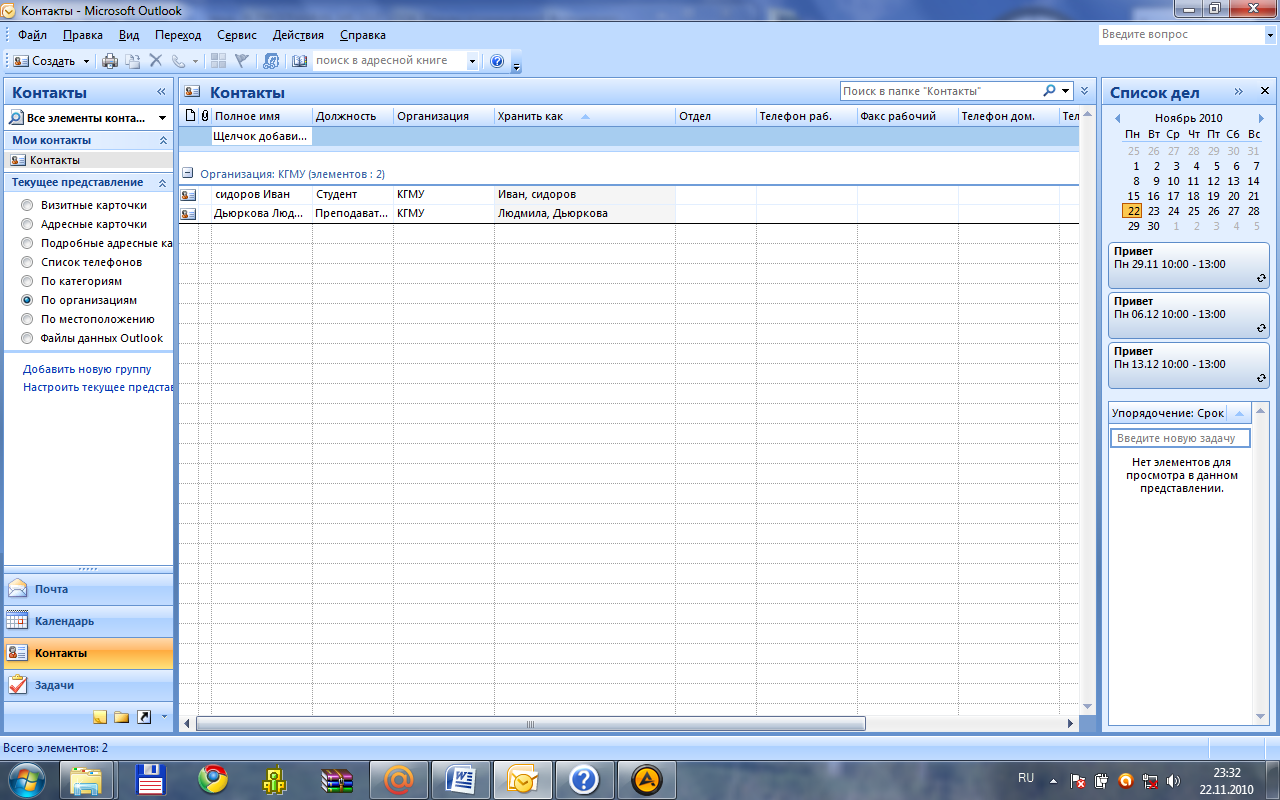
Task: Open Все элементы контактов dropdown
Action: tap(163, 117)
